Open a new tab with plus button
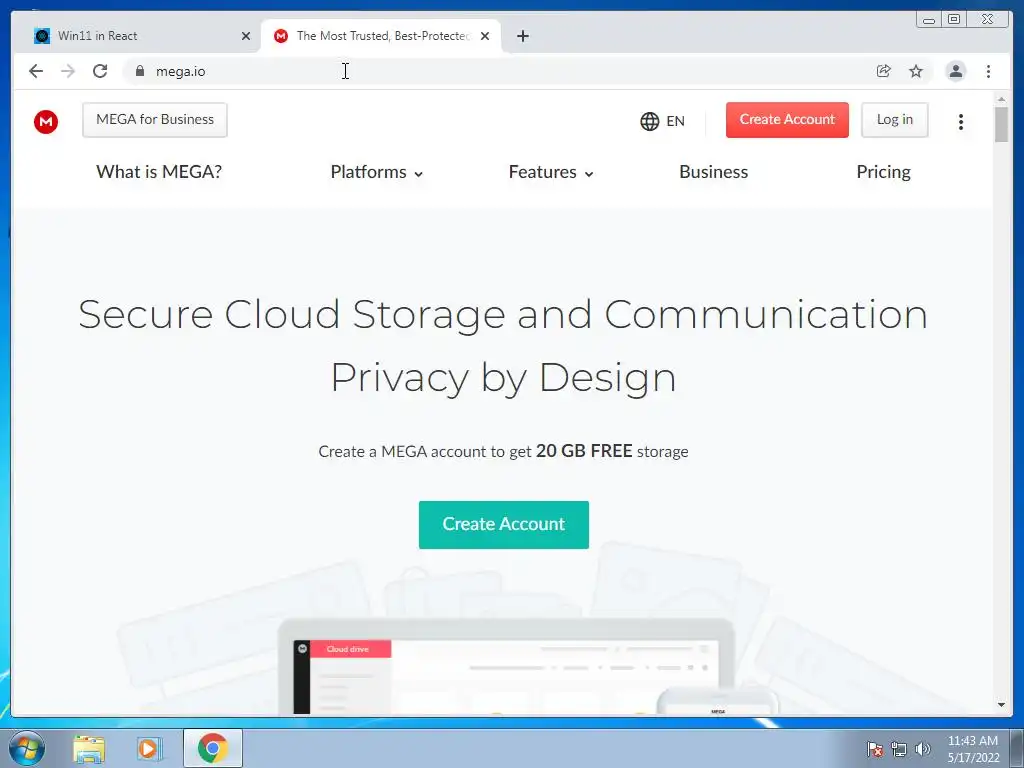 tap(522, 36)
